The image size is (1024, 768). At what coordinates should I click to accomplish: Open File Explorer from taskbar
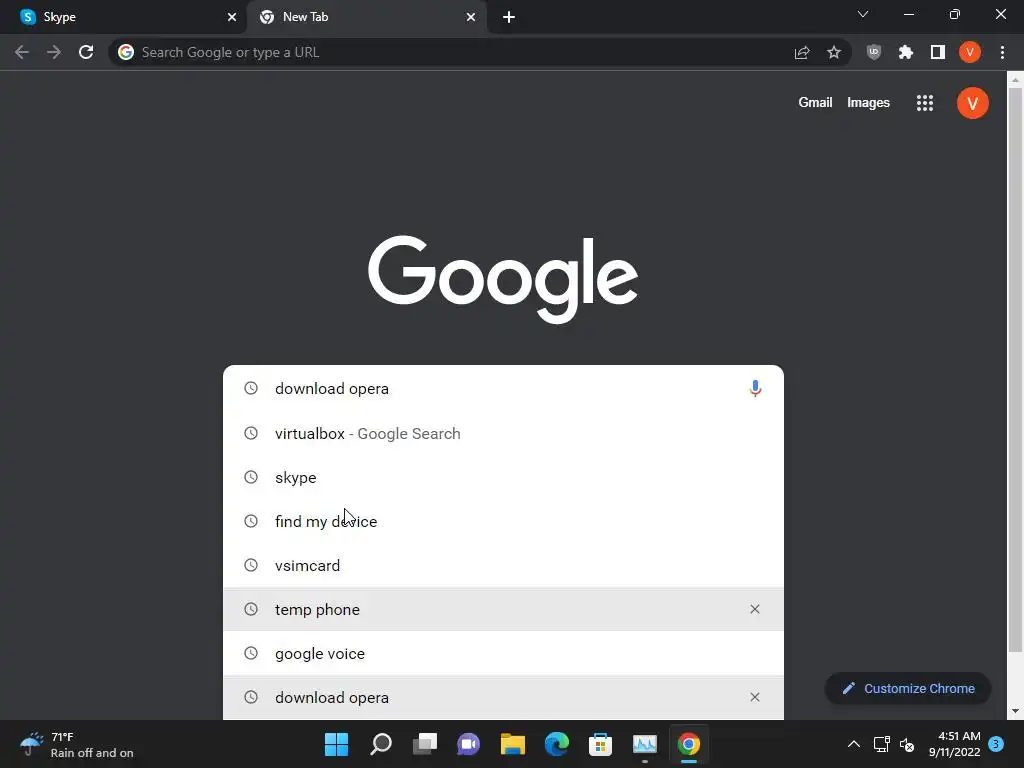(x=513, y=744)
